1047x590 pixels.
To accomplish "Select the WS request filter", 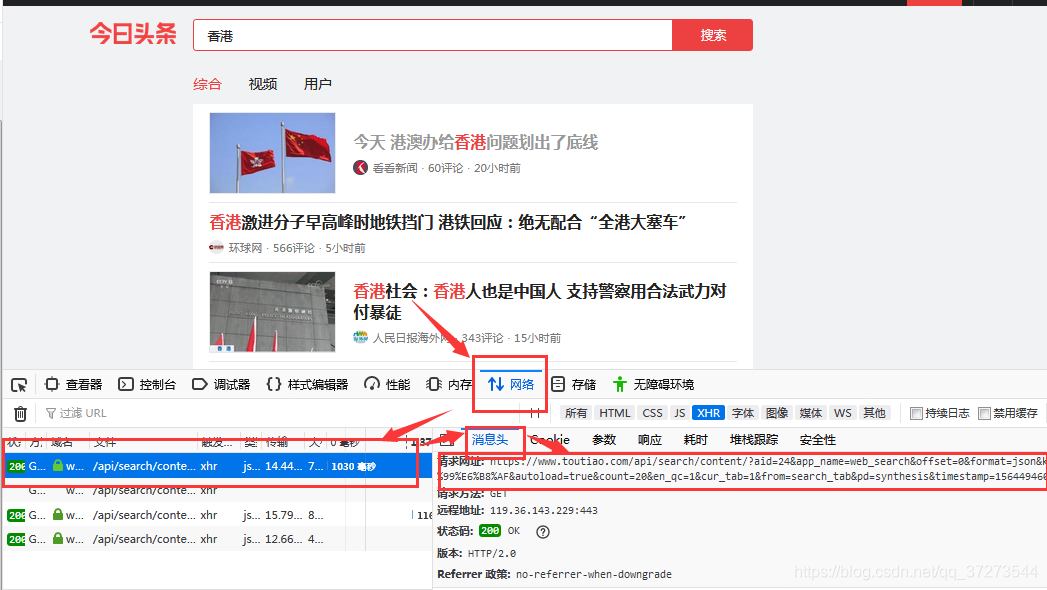I will 843,413.
